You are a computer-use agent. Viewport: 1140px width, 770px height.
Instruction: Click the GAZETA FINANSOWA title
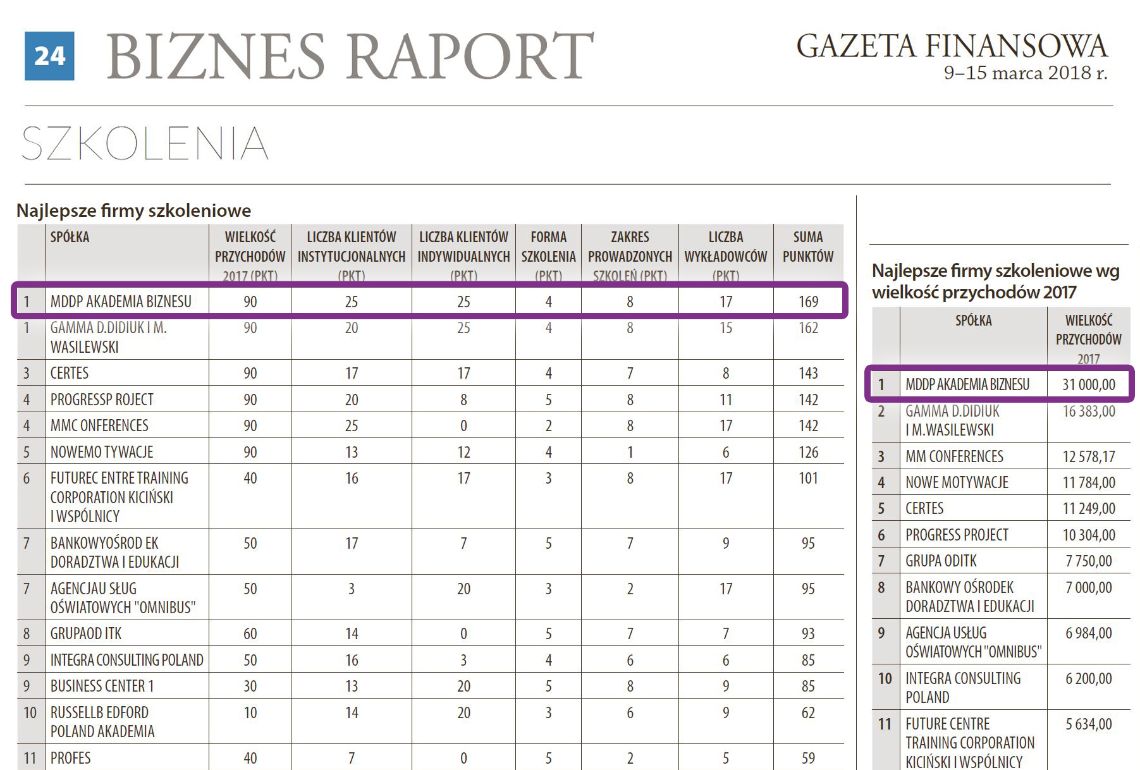click(x=951, y=46)
